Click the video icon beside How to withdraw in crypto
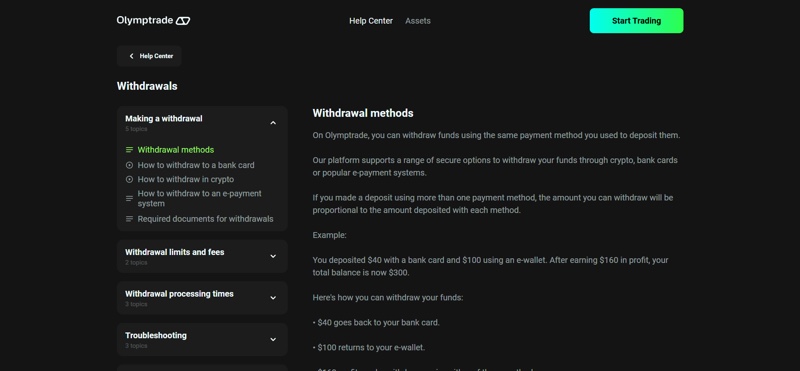The height and width of the screenshot is (371, 800). (129, 180)
